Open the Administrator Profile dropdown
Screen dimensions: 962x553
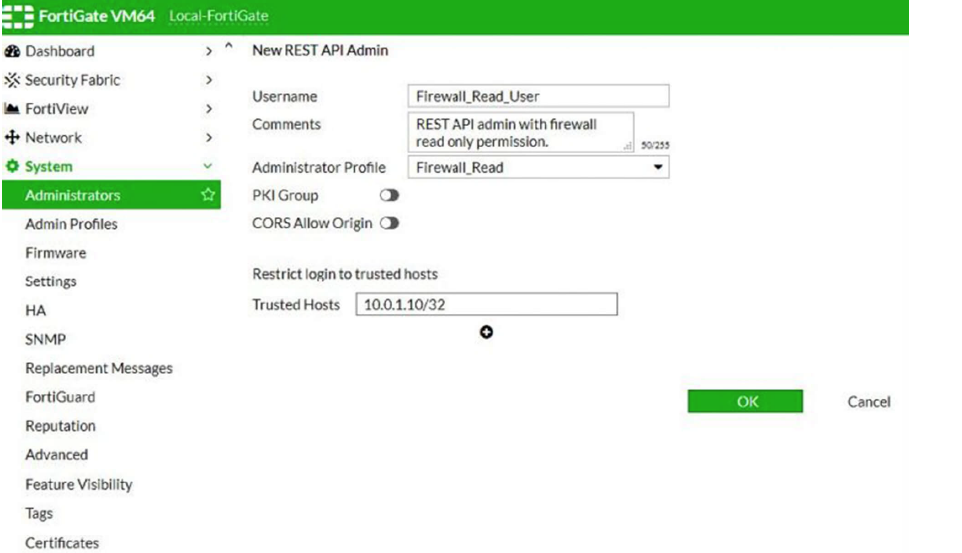pos(538,167)
